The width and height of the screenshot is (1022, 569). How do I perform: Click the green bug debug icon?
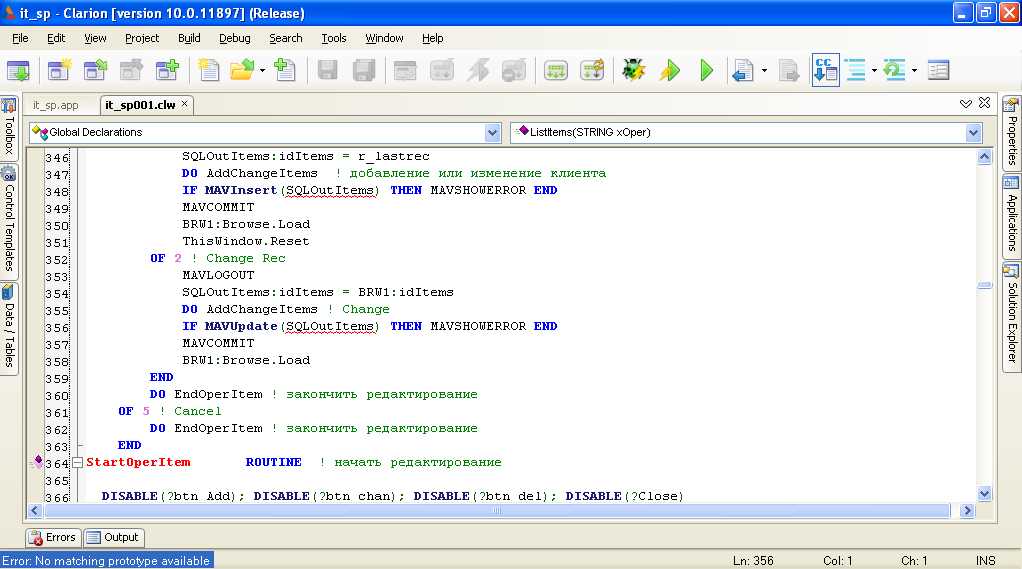point(632,70)
